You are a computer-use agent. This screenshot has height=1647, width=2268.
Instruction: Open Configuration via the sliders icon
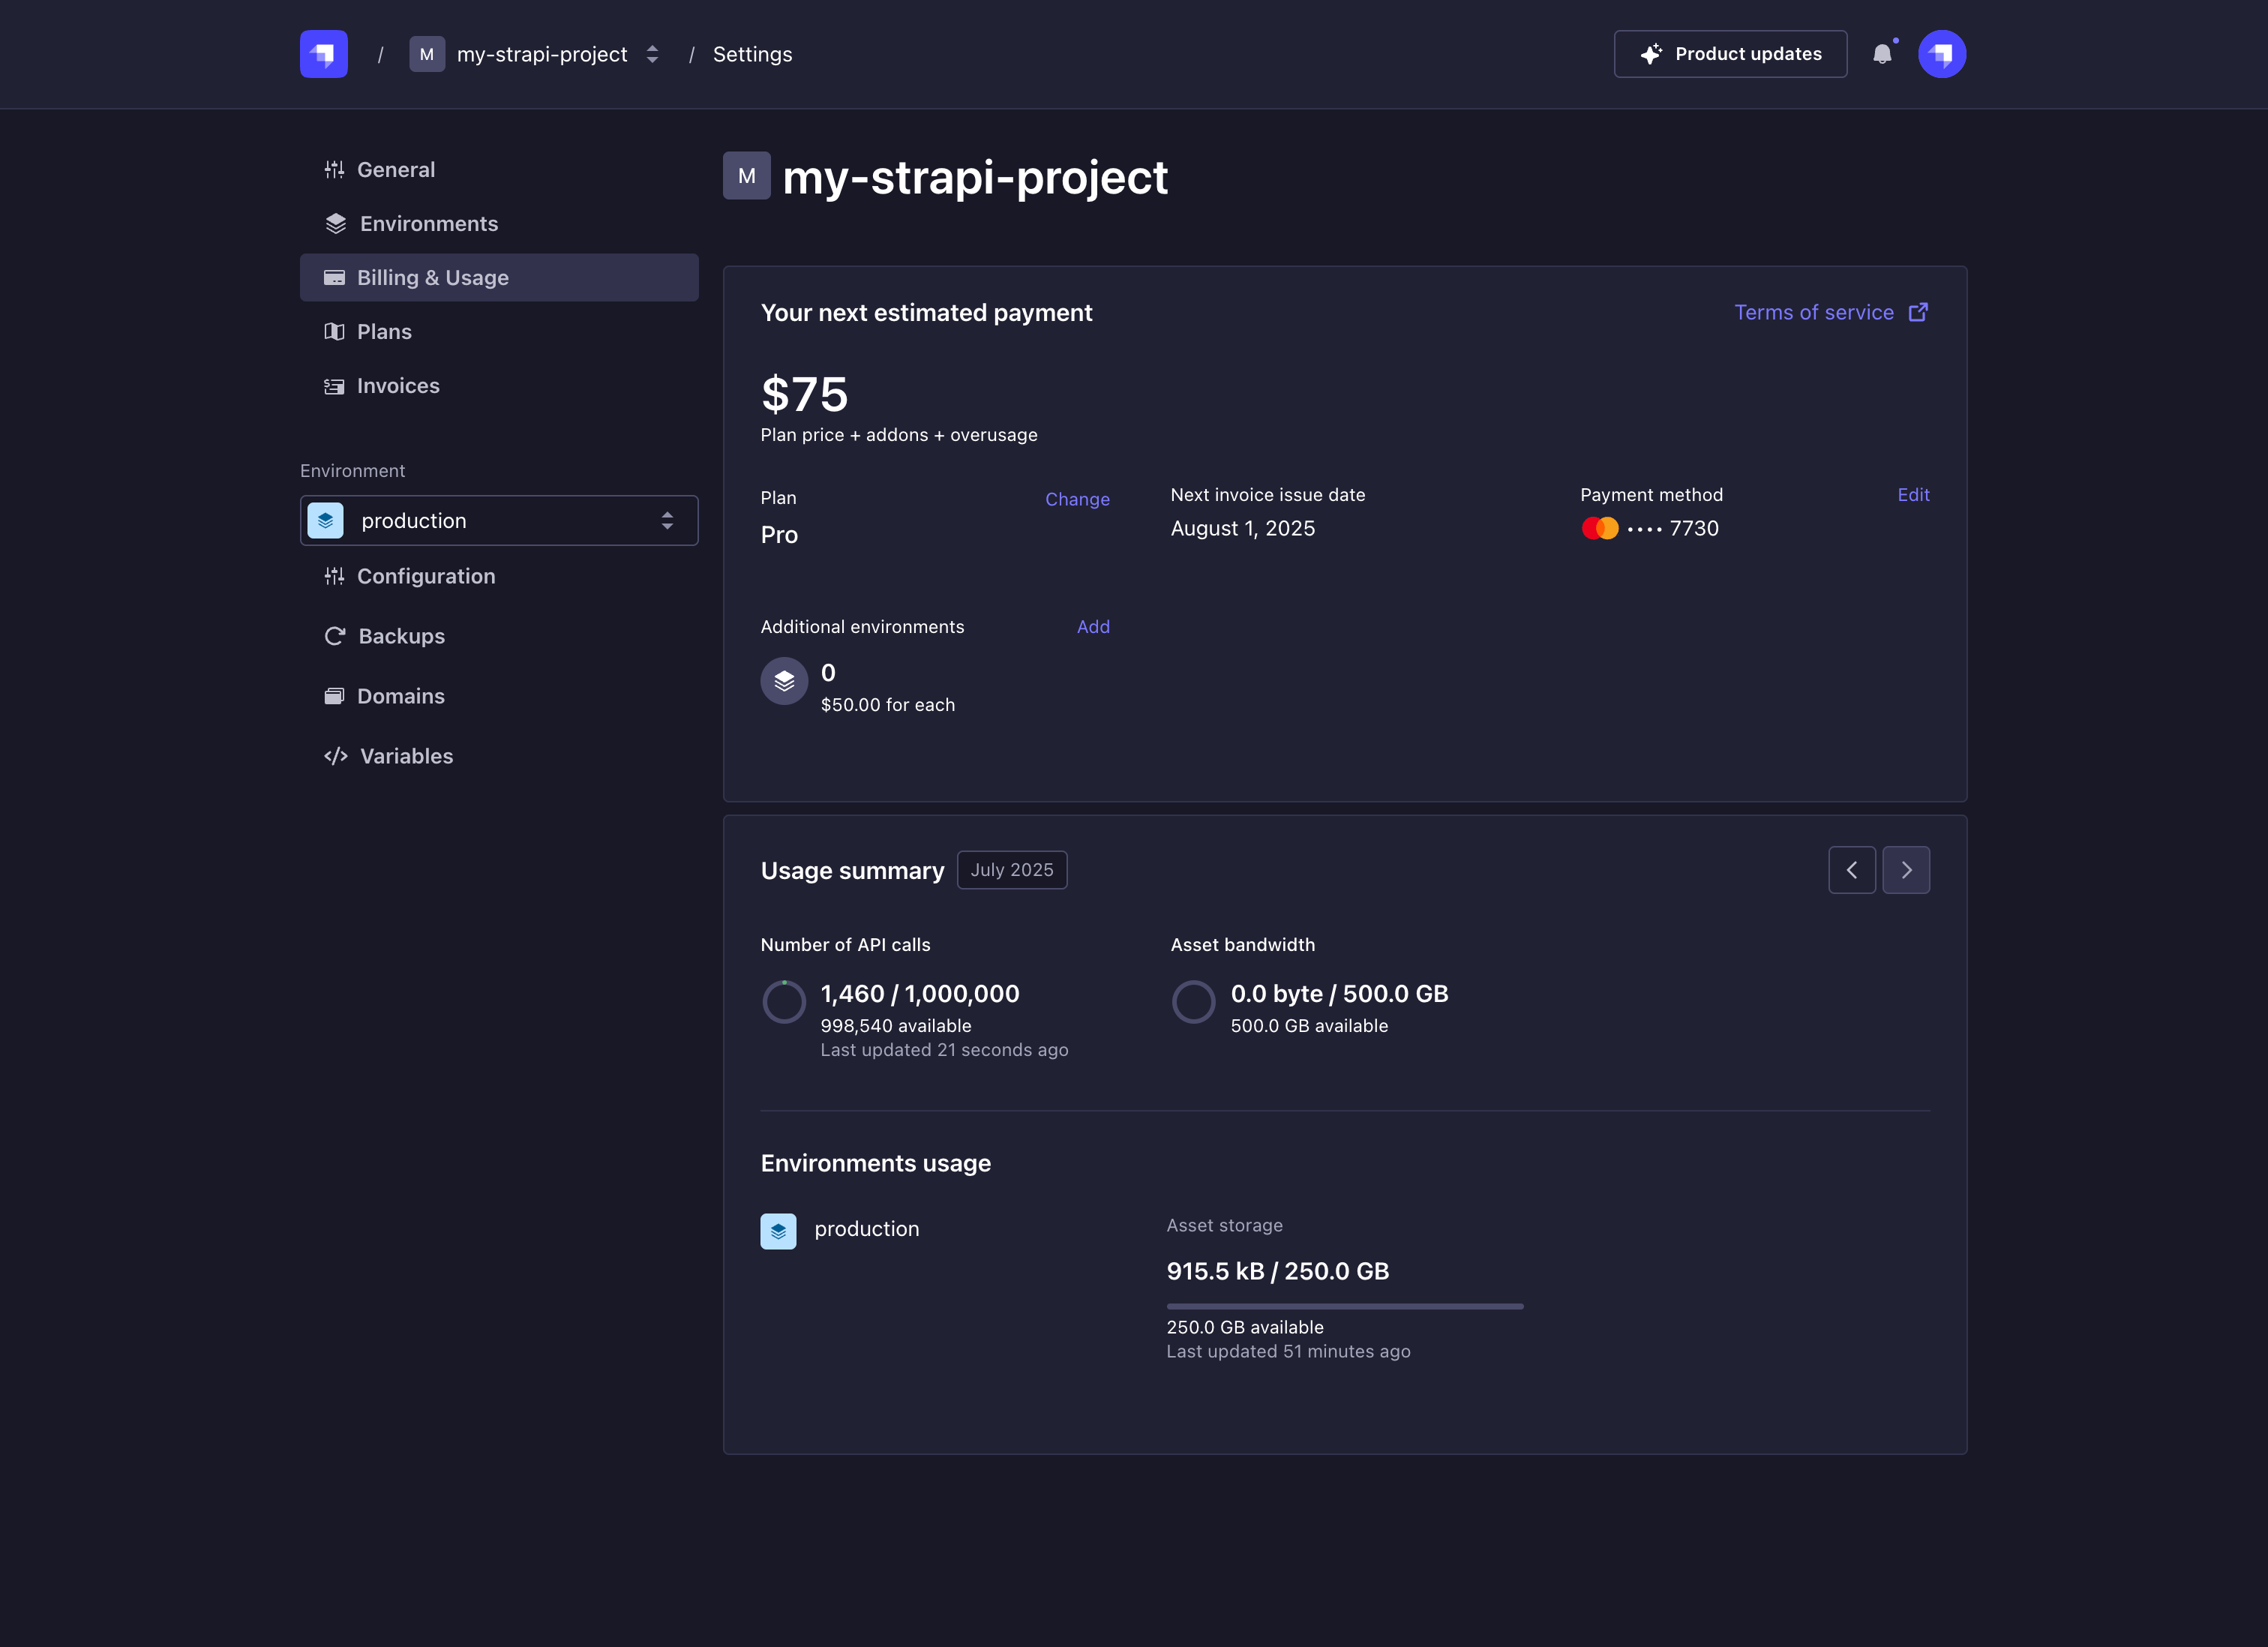(x=336, y=576)
